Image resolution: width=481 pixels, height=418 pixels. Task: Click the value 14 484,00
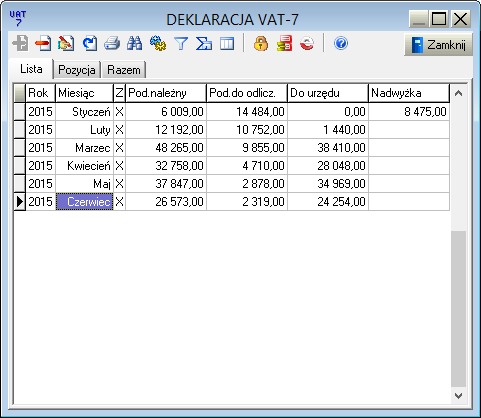[260, 112]
